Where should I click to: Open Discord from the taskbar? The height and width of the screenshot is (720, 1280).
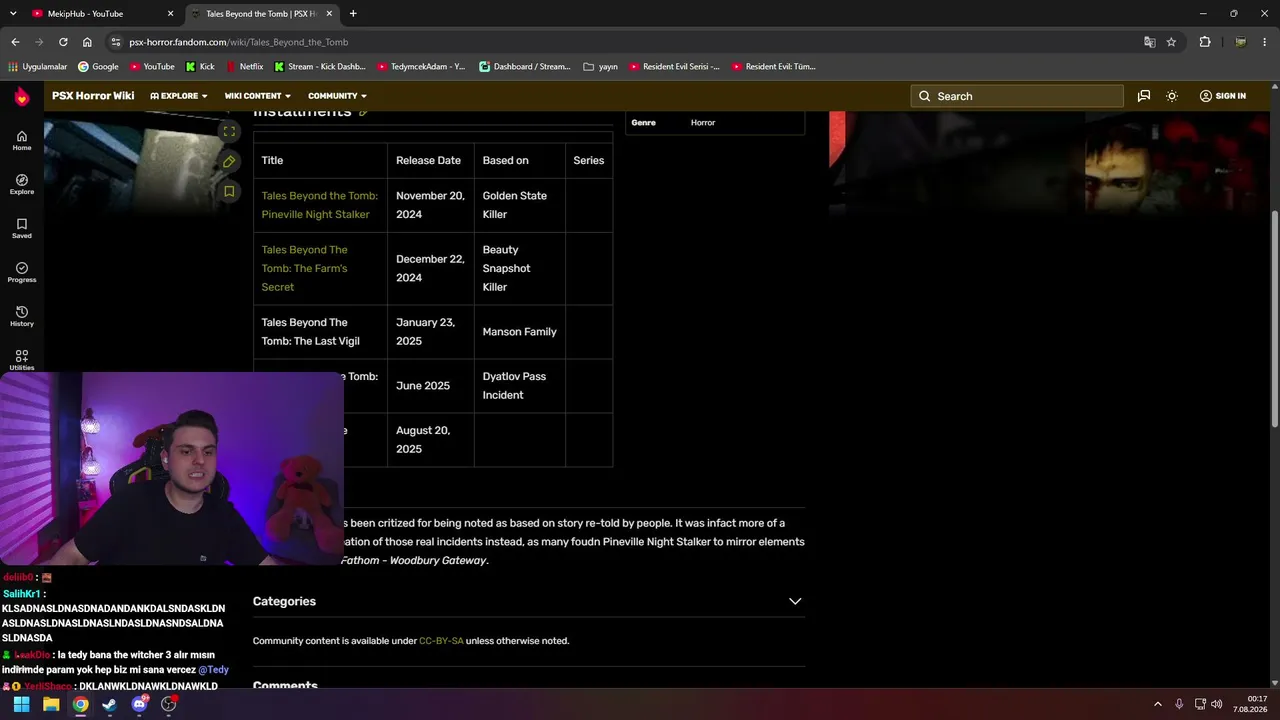(x=139, y=704)
